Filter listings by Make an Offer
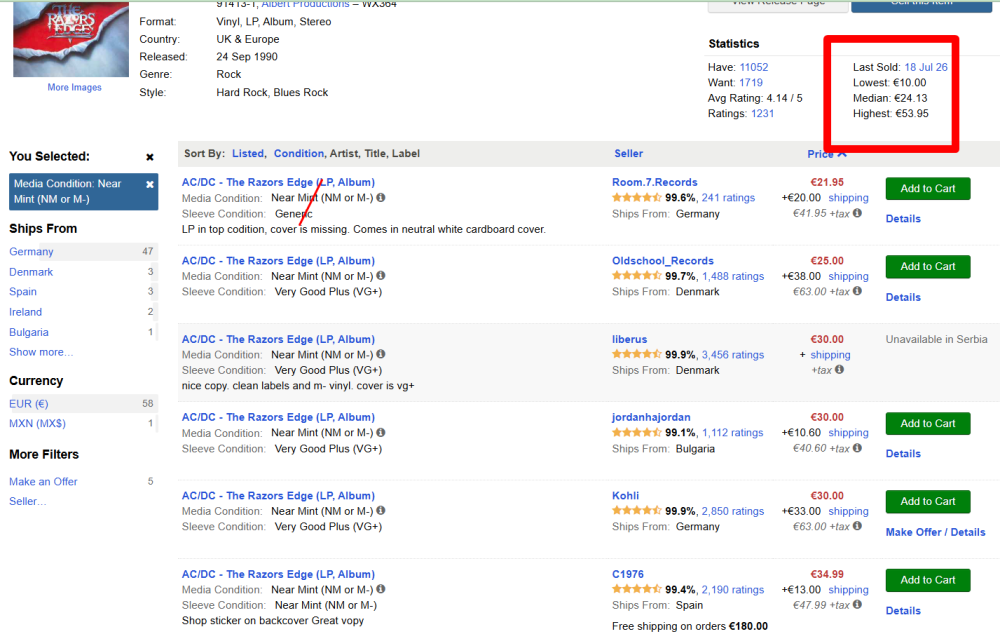 coord(43,482)
